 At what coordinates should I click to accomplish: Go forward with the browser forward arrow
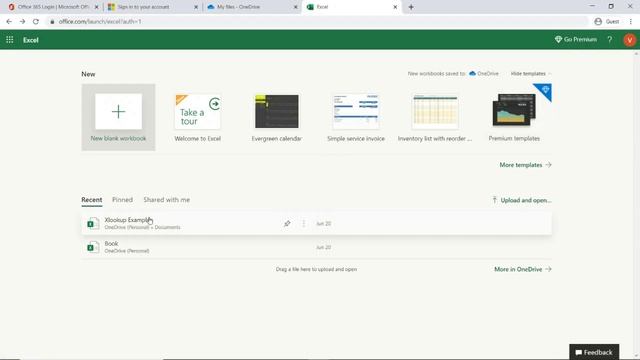[x=22, y=21]
